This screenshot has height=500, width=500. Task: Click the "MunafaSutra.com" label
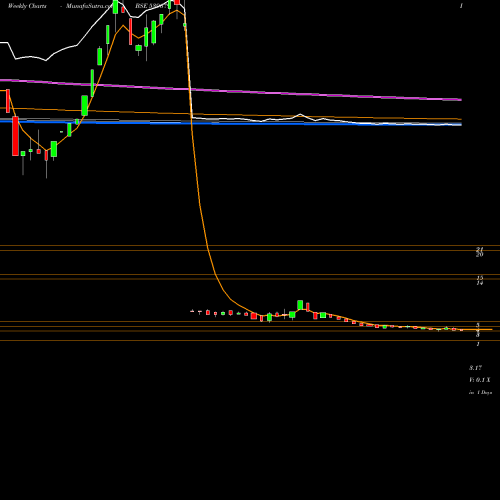(x=90, y=6)
